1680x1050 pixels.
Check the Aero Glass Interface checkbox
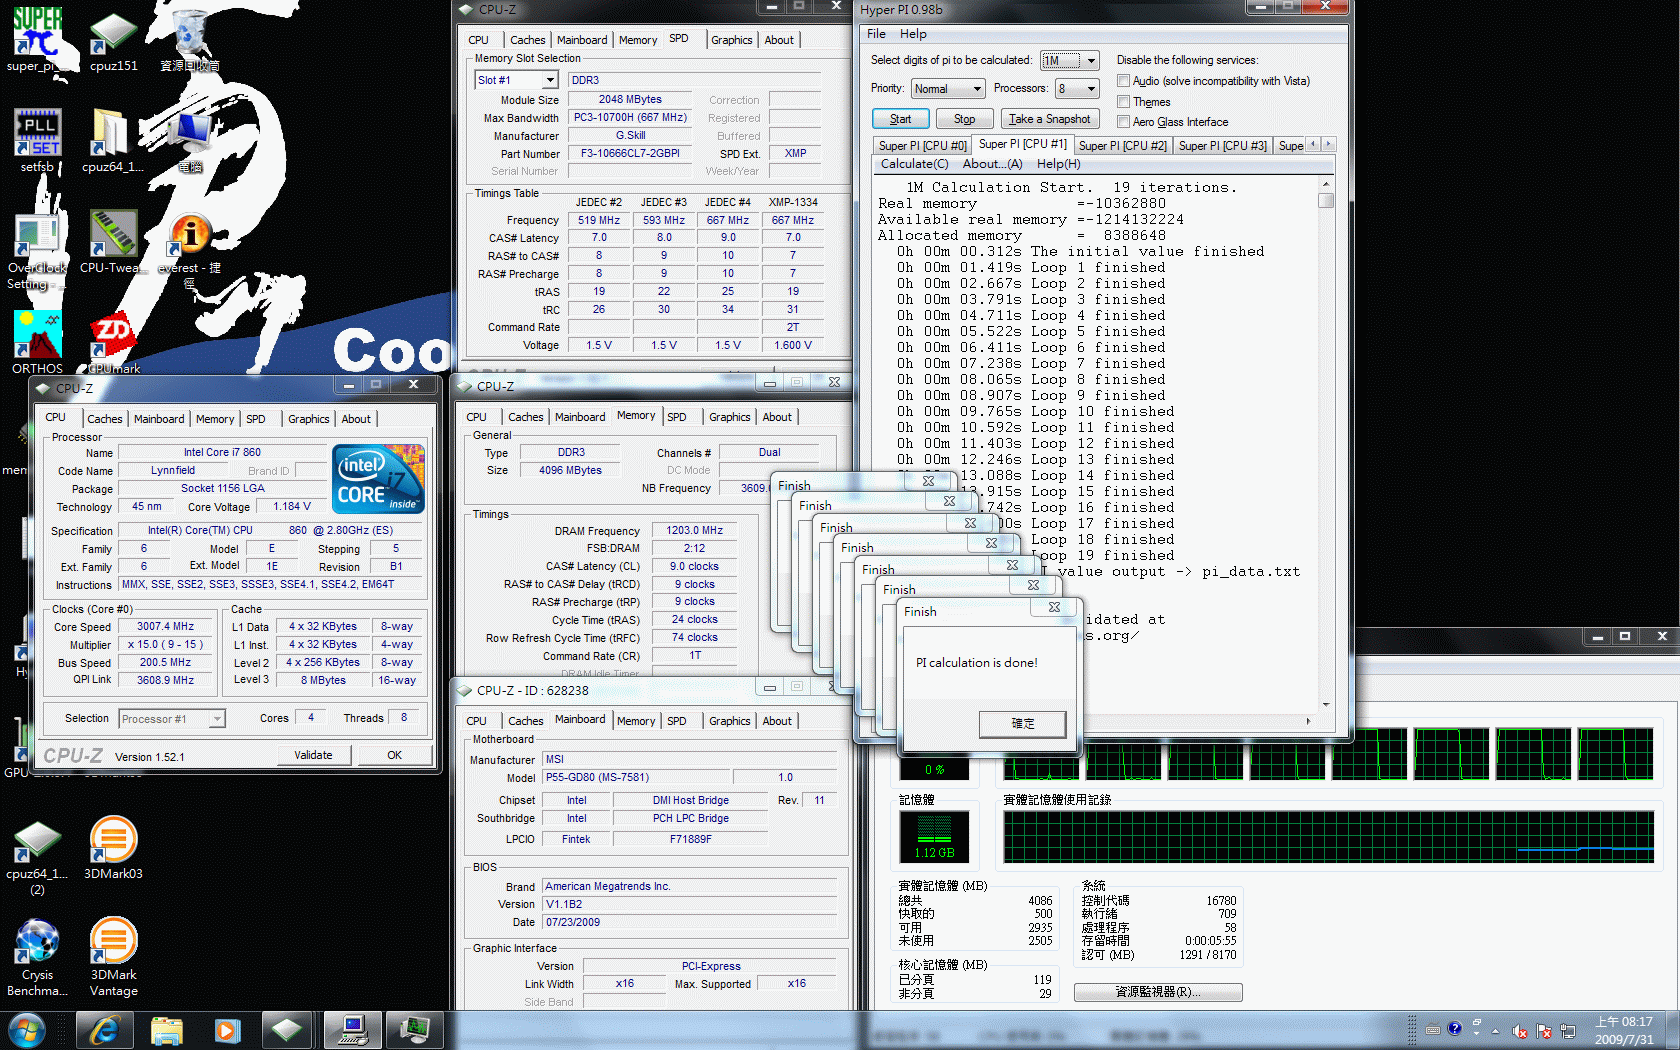(x=1123, y=122)
